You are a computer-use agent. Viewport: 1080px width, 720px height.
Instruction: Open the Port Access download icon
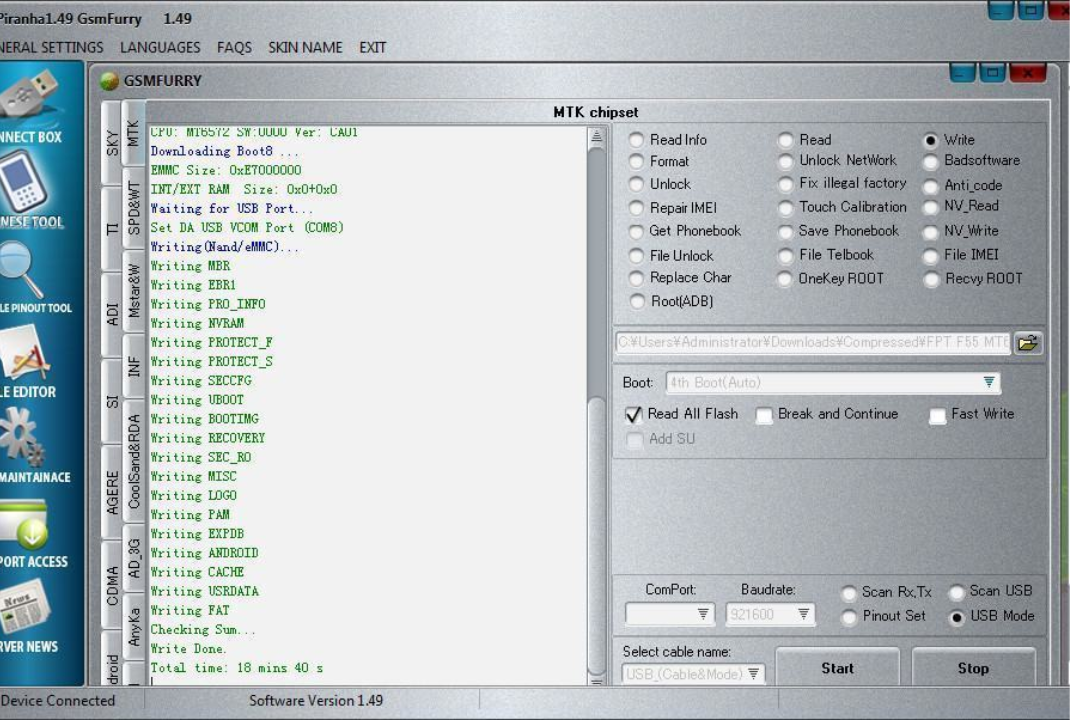click(x=25, y=525)
